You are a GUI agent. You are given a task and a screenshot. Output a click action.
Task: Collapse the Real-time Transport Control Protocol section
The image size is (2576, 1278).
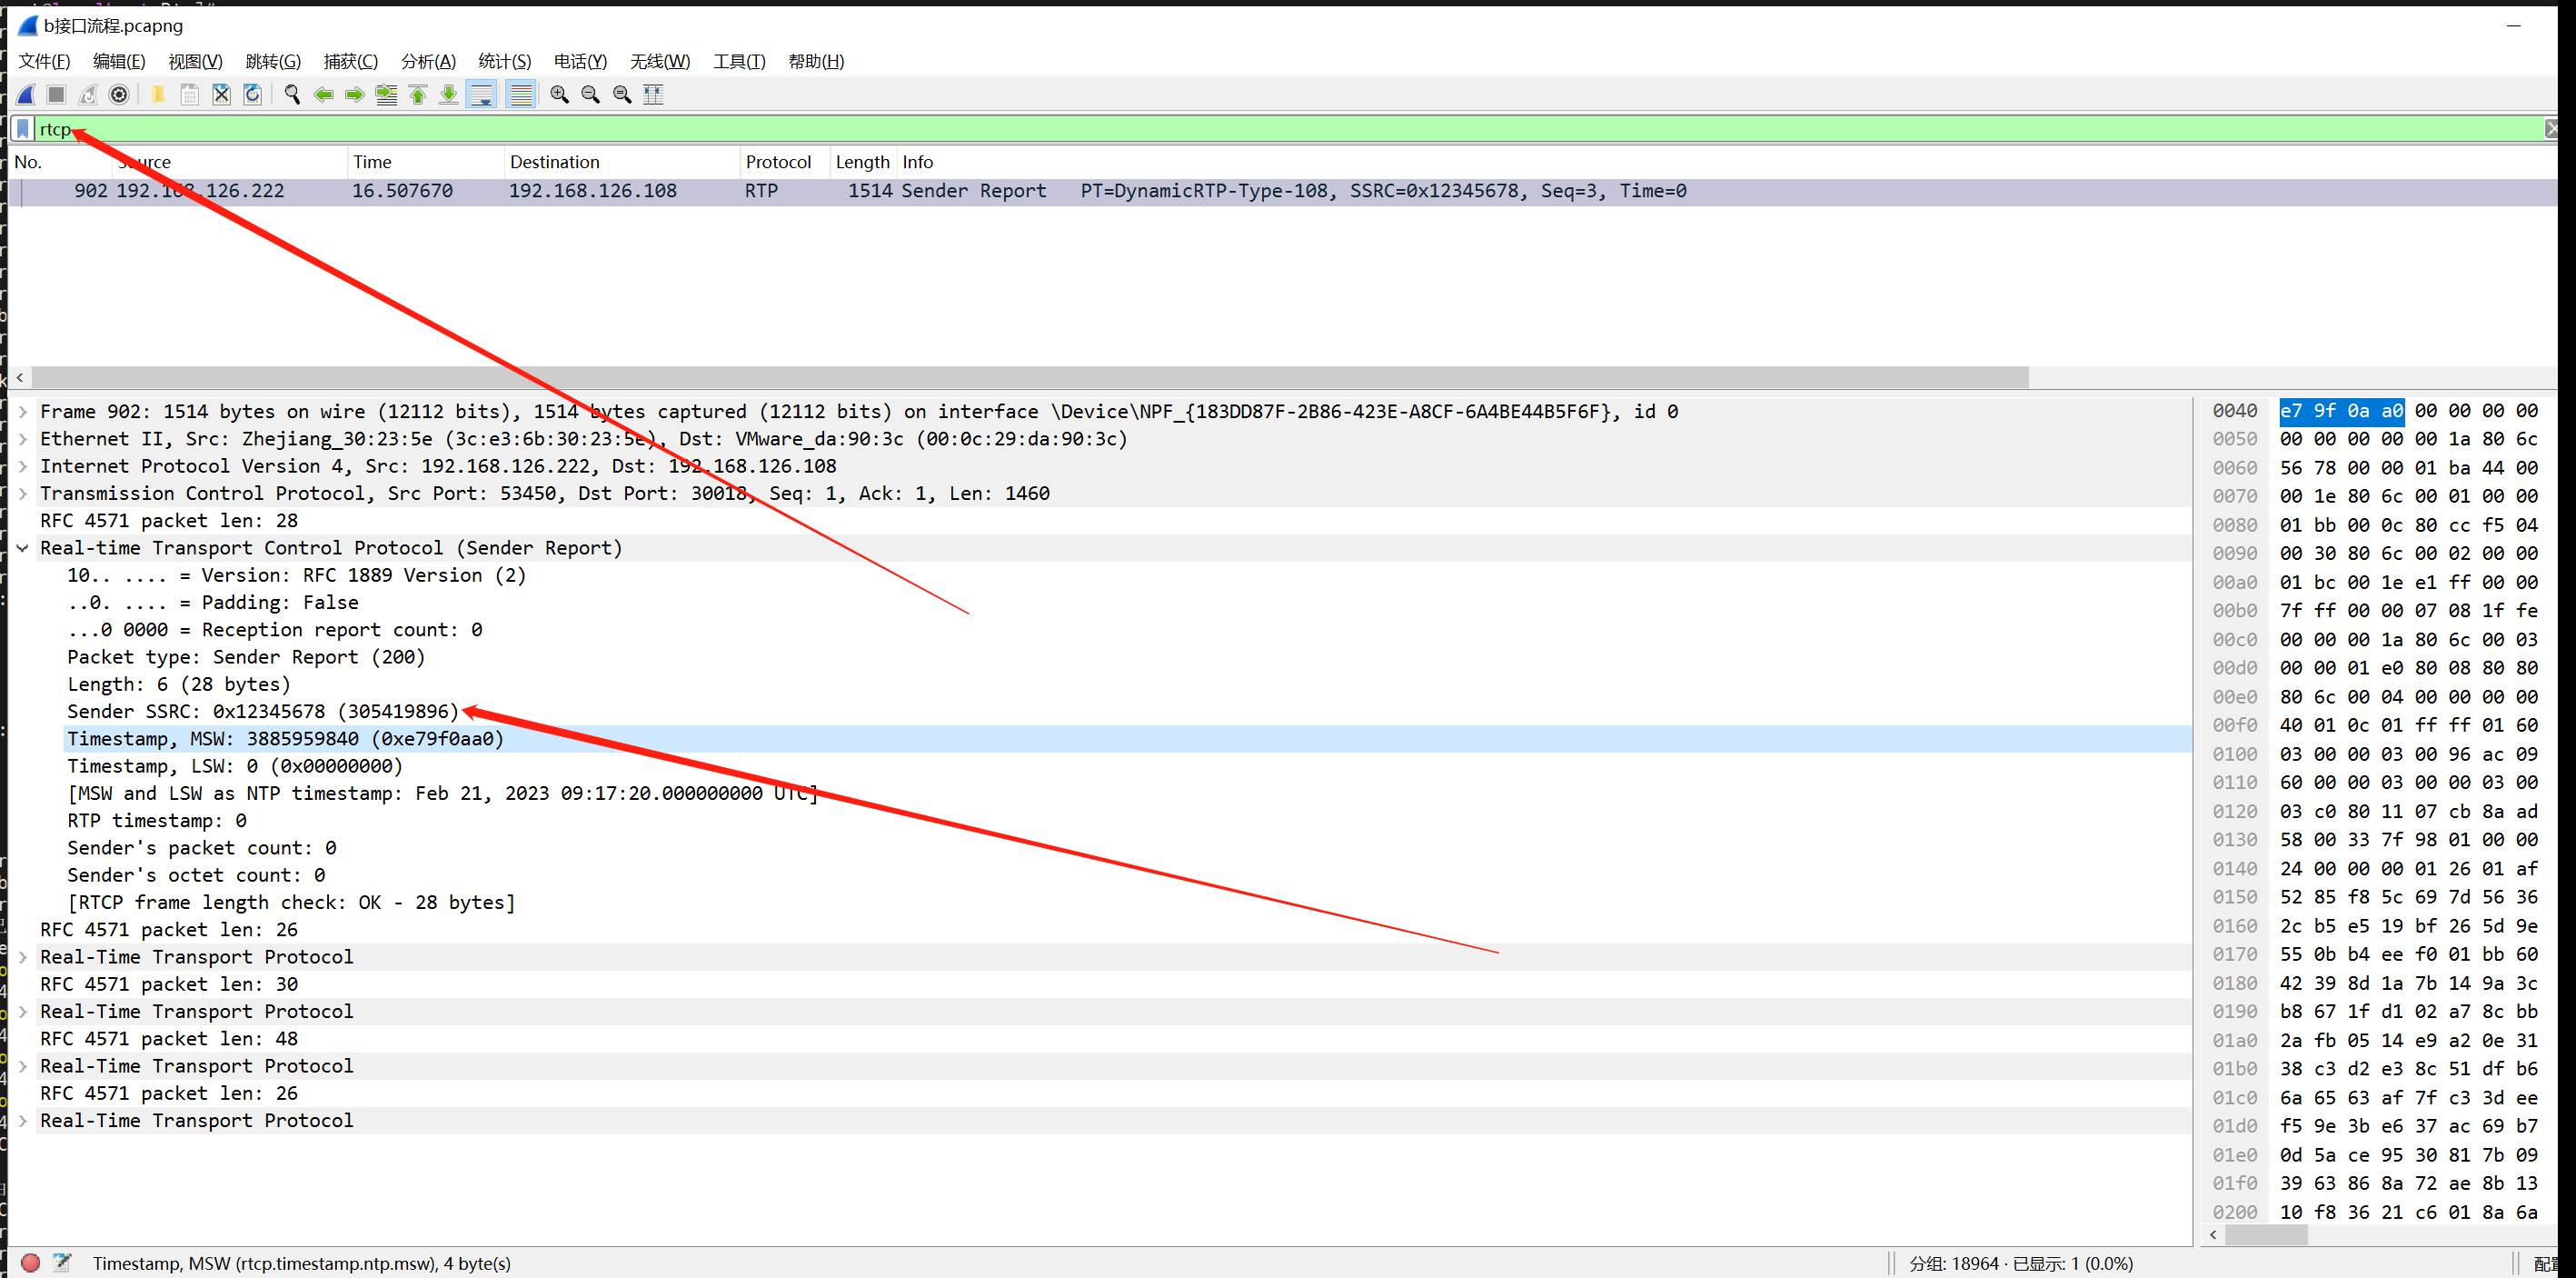(x=22, y=547)
